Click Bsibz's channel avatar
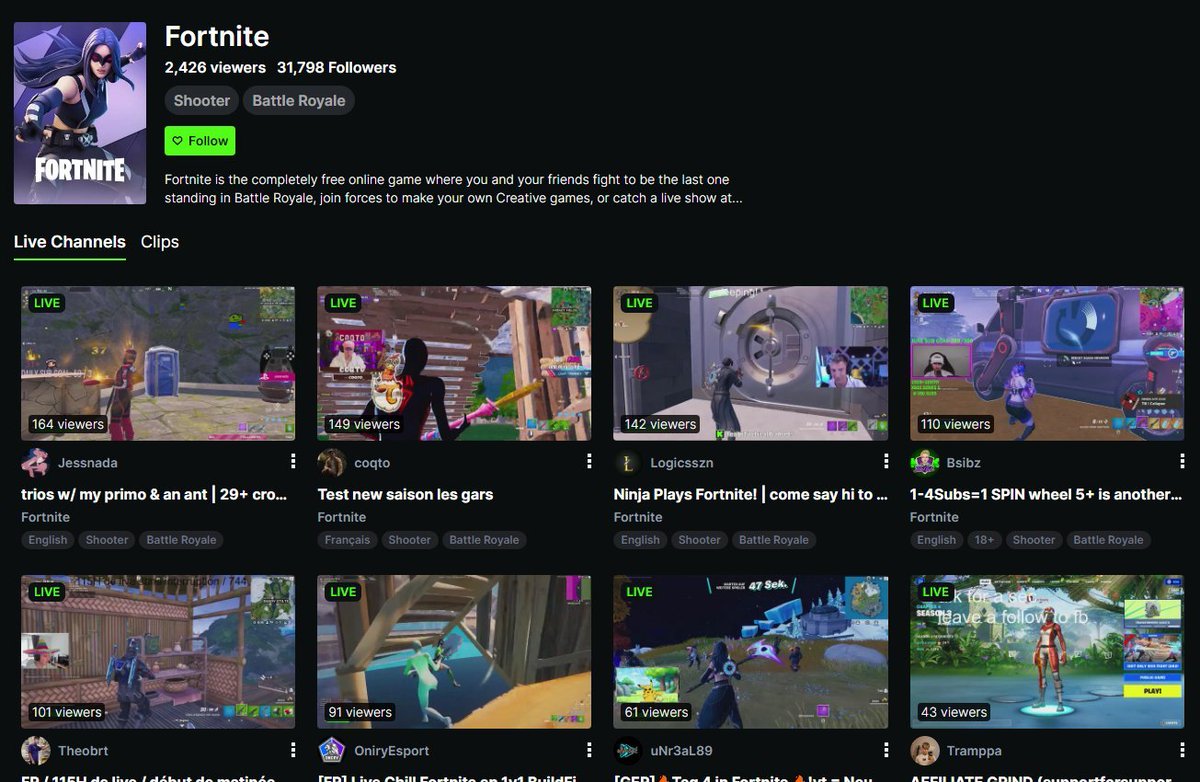This screenshot has width=1200, height=782. [924, 463]
